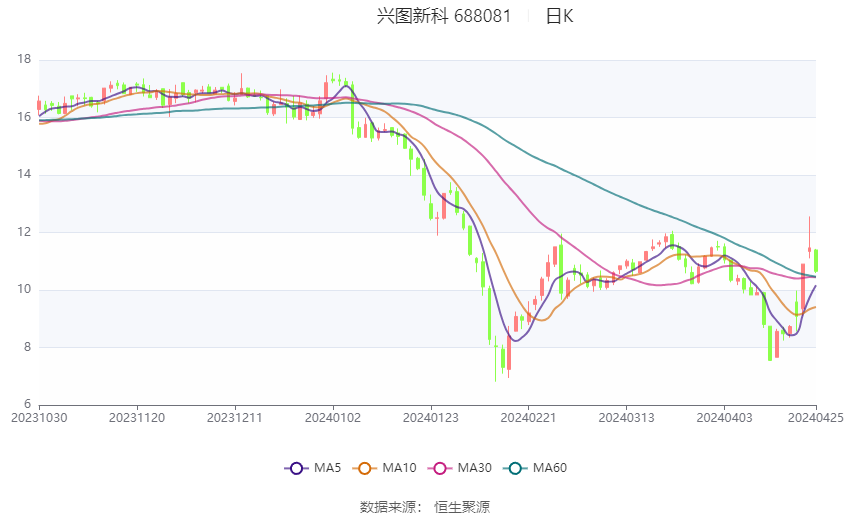Hide the MA60 series via its label
This screenshot has width=850, height=517.
[550, 468]
